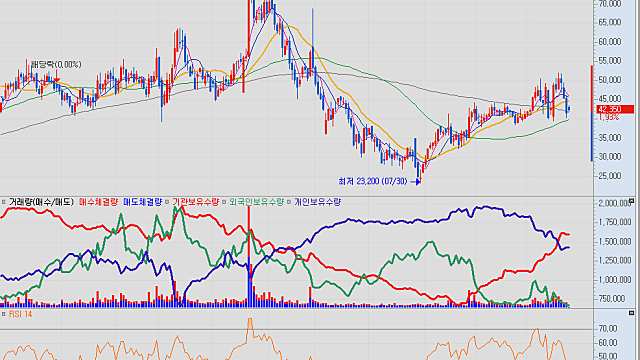The height and width of the screenshot is (360, 640).
Task: Click the volume panel maximize icon
Action: click(631, 201)
